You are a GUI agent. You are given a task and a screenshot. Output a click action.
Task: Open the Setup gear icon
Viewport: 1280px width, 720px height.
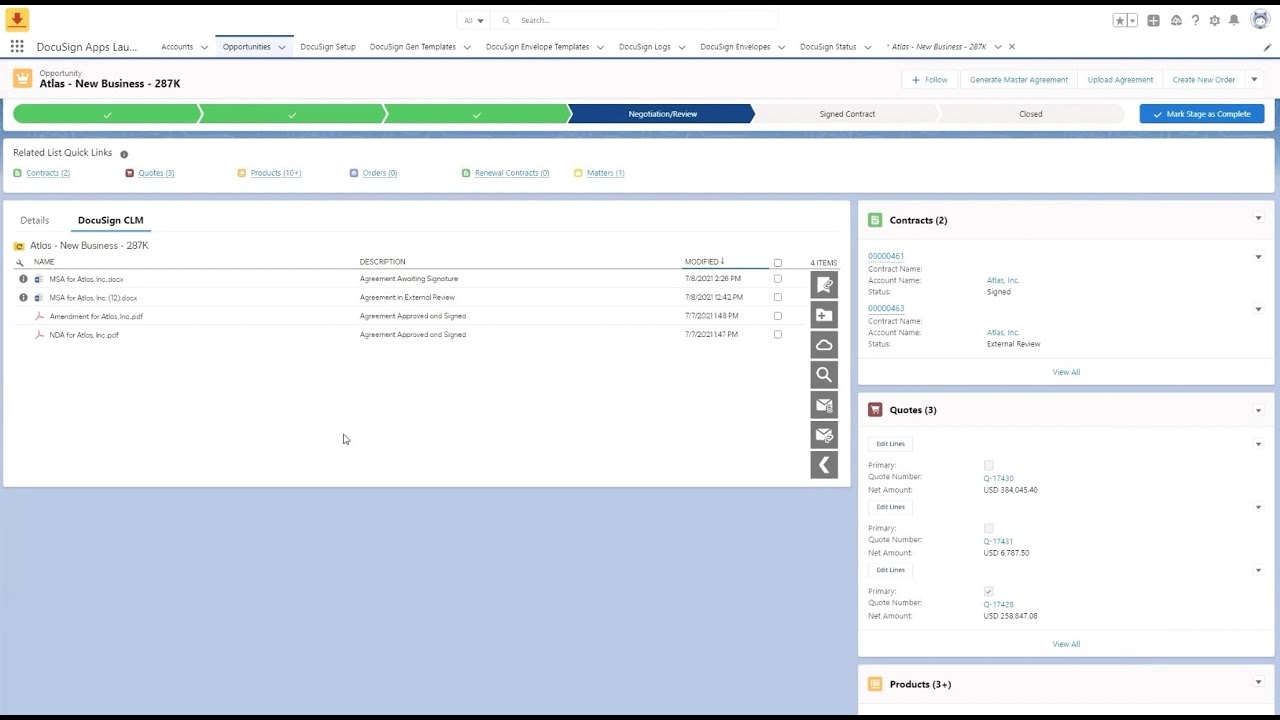1215,20
